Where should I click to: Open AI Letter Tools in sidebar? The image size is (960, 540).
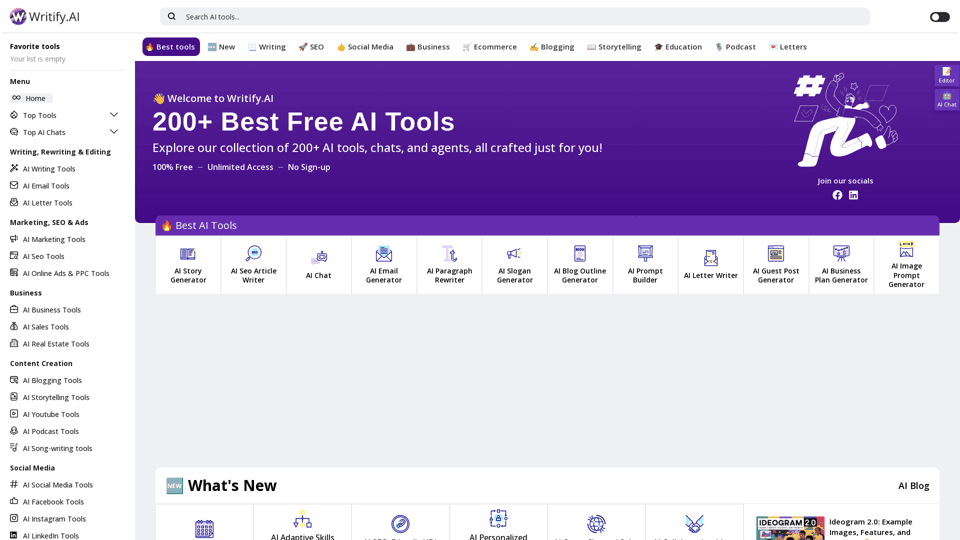coord(41,203)
